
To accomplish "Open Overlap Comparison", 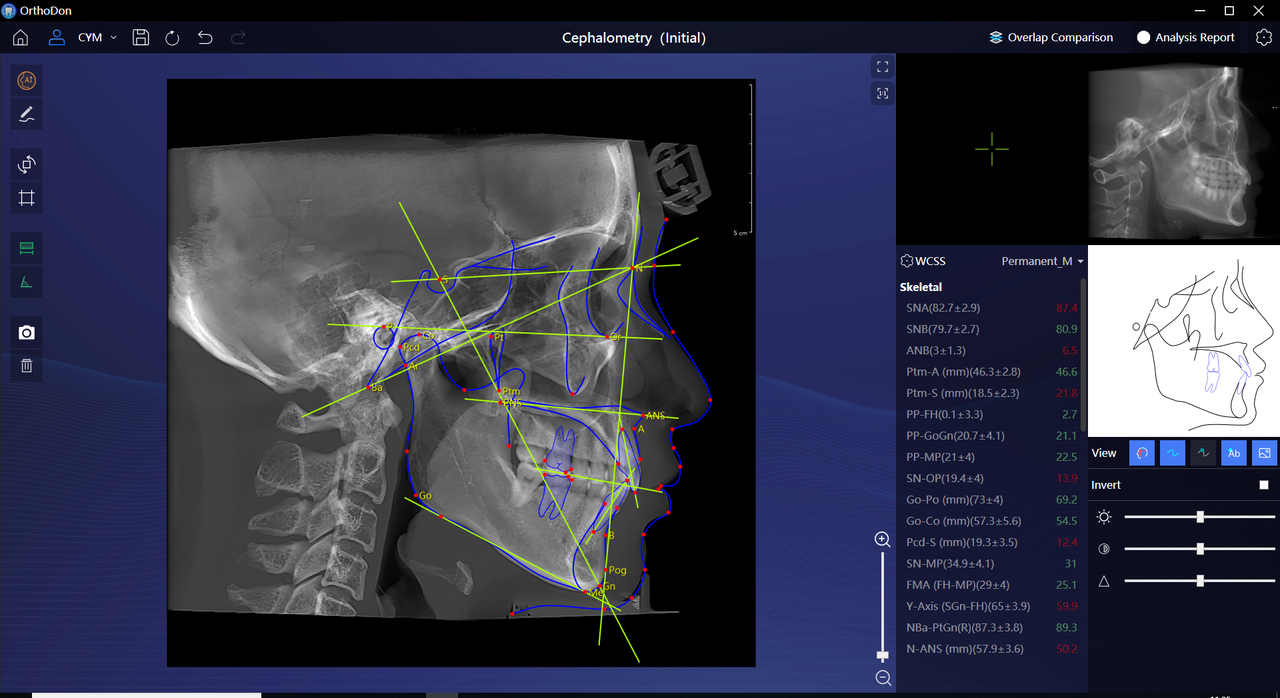I will pos(1051,38).
